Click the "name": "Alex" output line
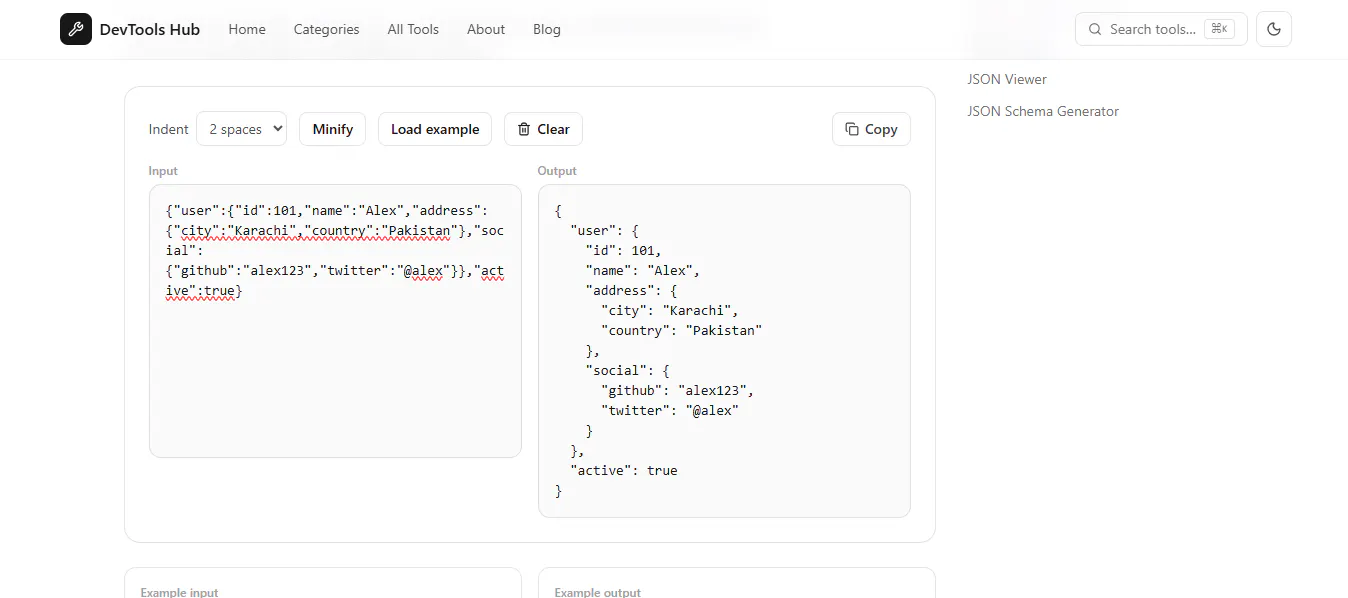 (x=643, y=270)
